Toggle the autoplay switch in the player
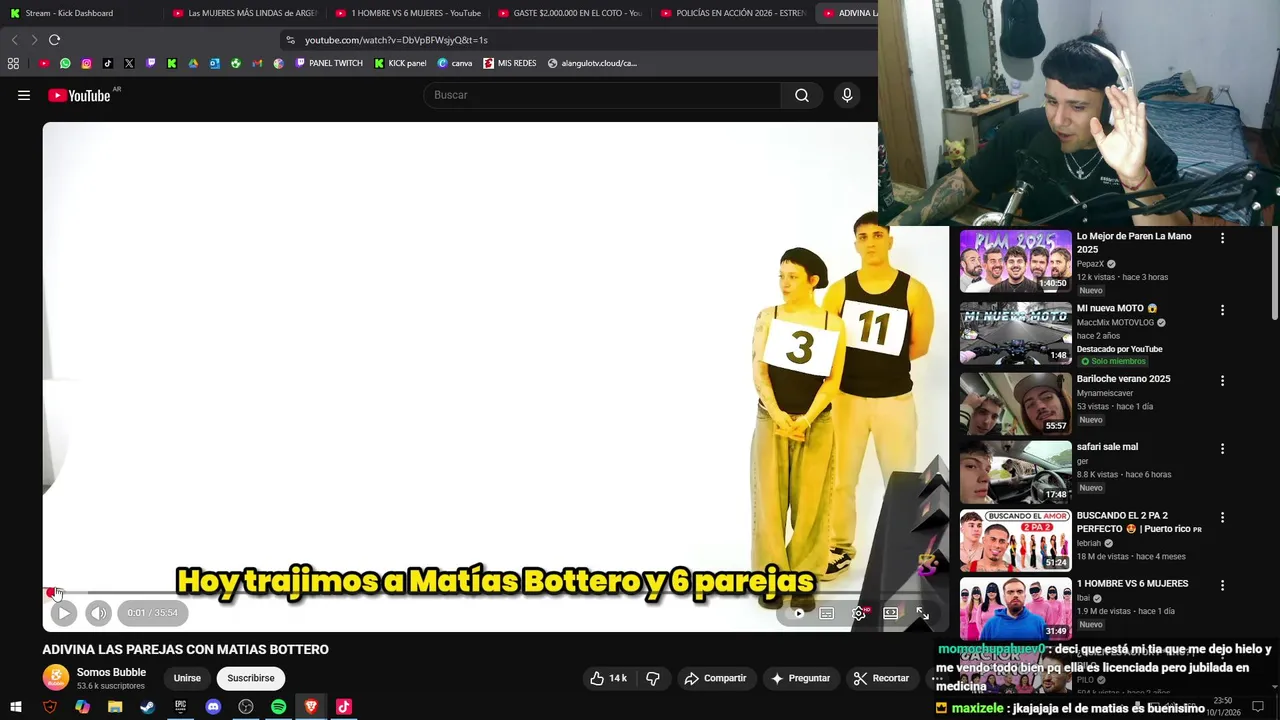 coord(795,613)
